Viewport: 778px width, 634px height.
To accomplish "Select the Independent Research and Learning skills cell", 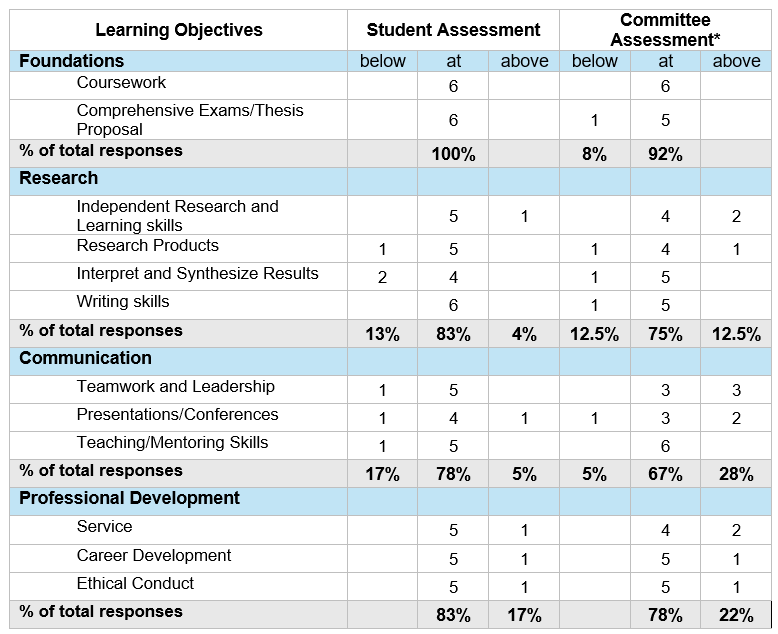I will (x=179, y=215).
